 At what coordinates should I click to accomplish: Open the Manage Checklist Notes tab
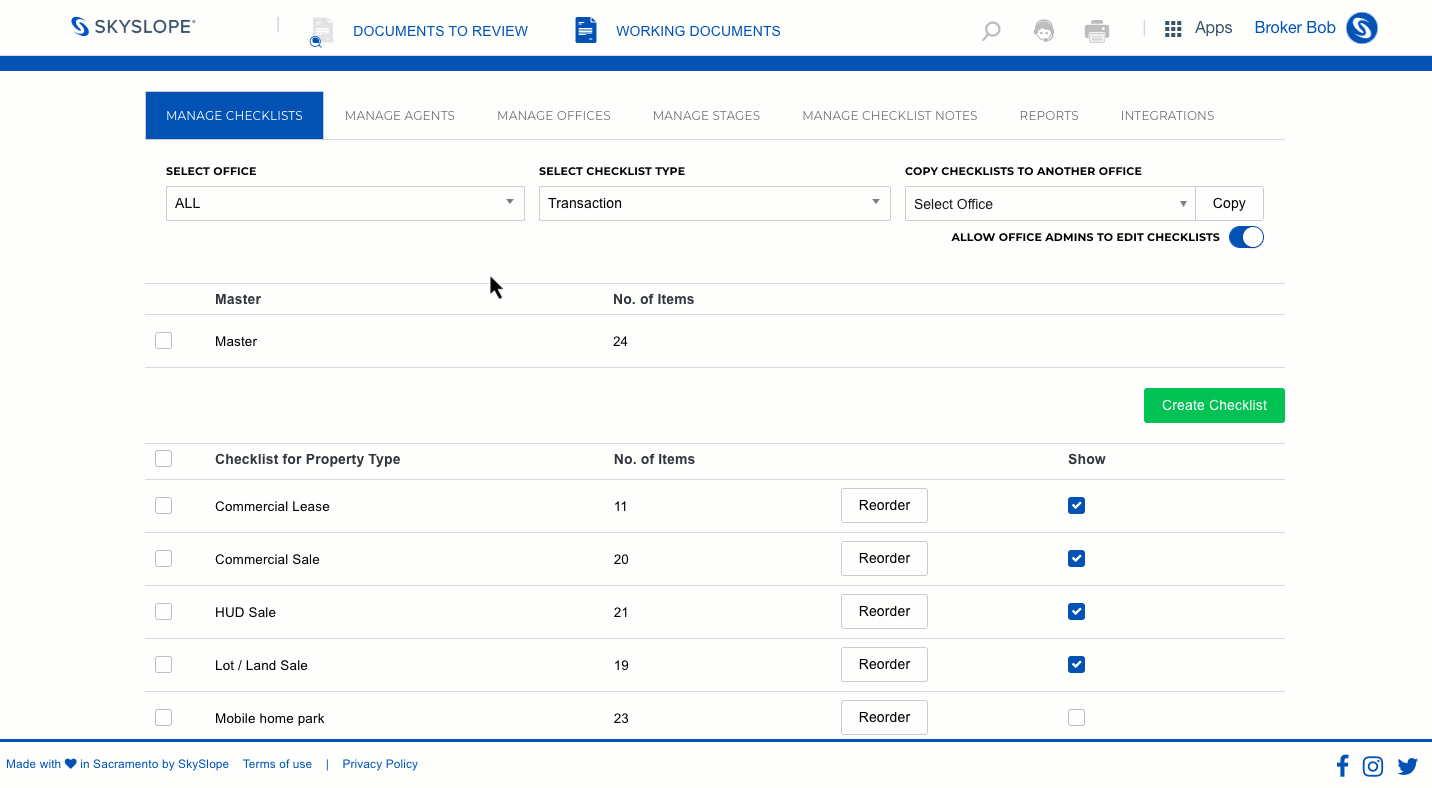coord(890,115)
